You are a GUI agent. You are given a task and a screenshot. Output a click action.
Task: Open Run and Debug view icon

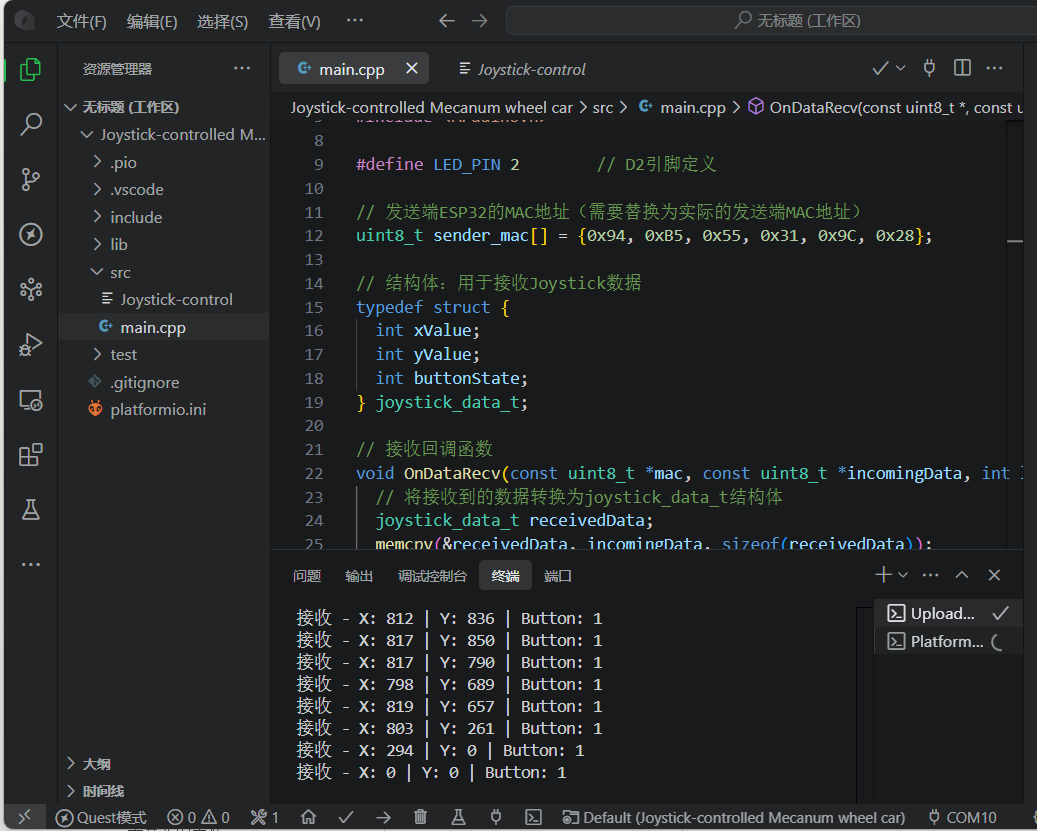[x=31, y=345]
